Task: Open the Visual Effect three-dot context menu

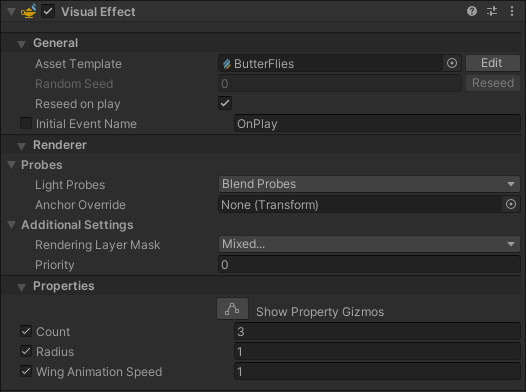Action: pos(512,11)
